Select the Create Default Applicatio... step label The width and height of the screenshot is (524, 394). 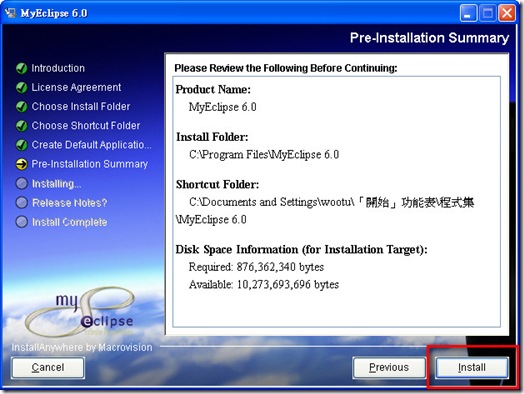tap(92, 145)
